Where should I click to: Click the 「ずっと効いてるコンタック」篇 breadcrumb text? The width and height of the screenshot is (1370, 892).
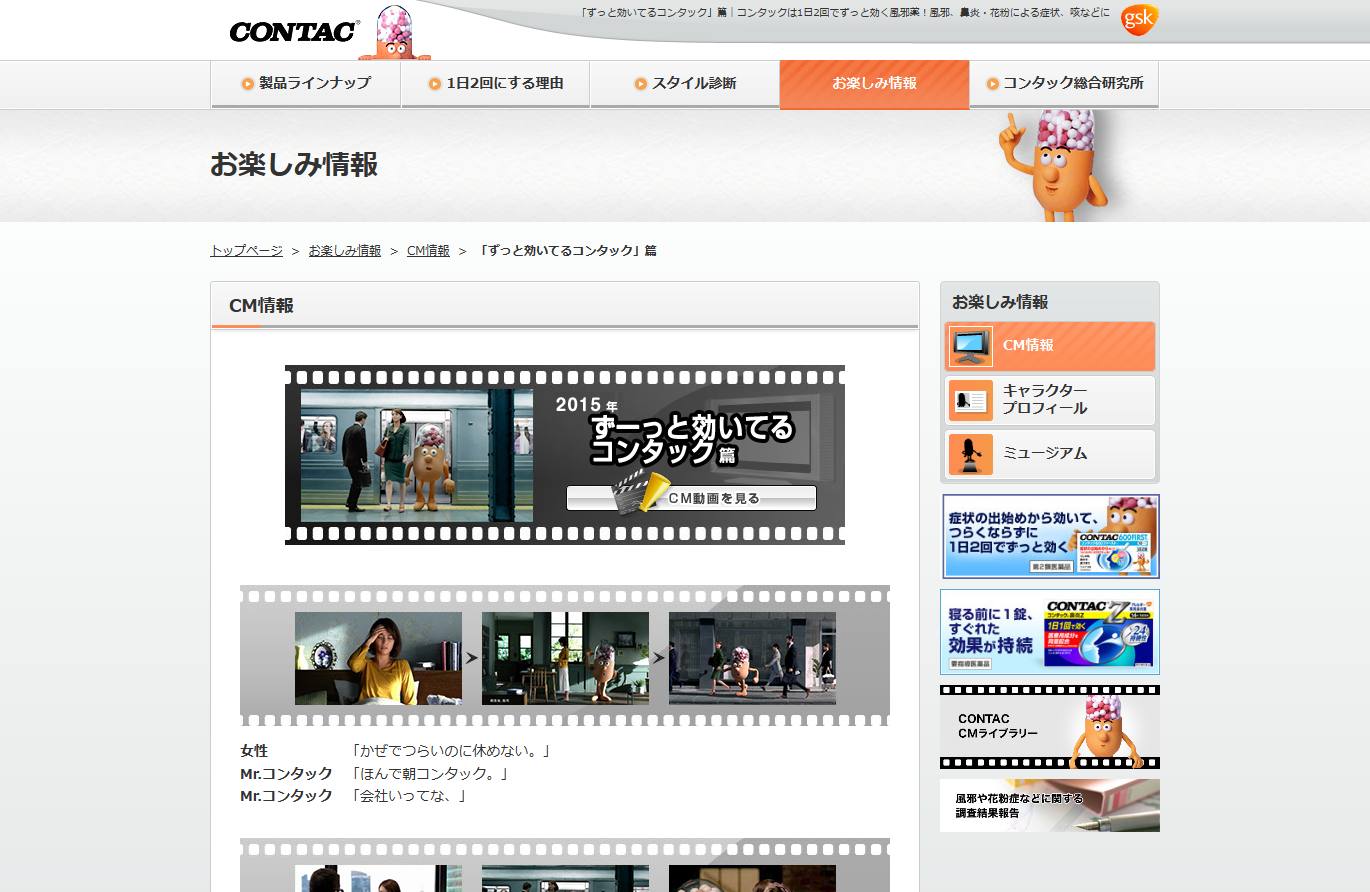[567, 251]
